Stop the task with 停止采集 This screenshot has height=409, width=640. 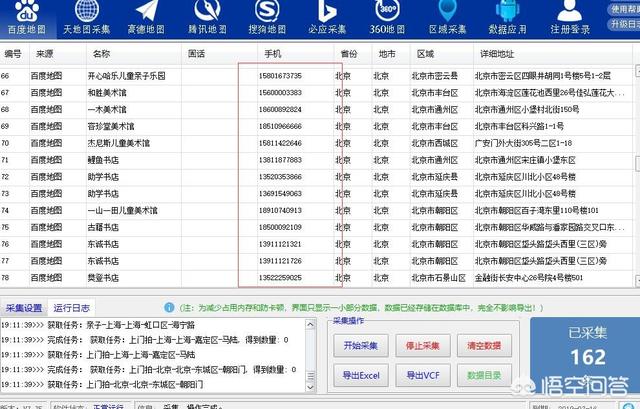point(422,346)
